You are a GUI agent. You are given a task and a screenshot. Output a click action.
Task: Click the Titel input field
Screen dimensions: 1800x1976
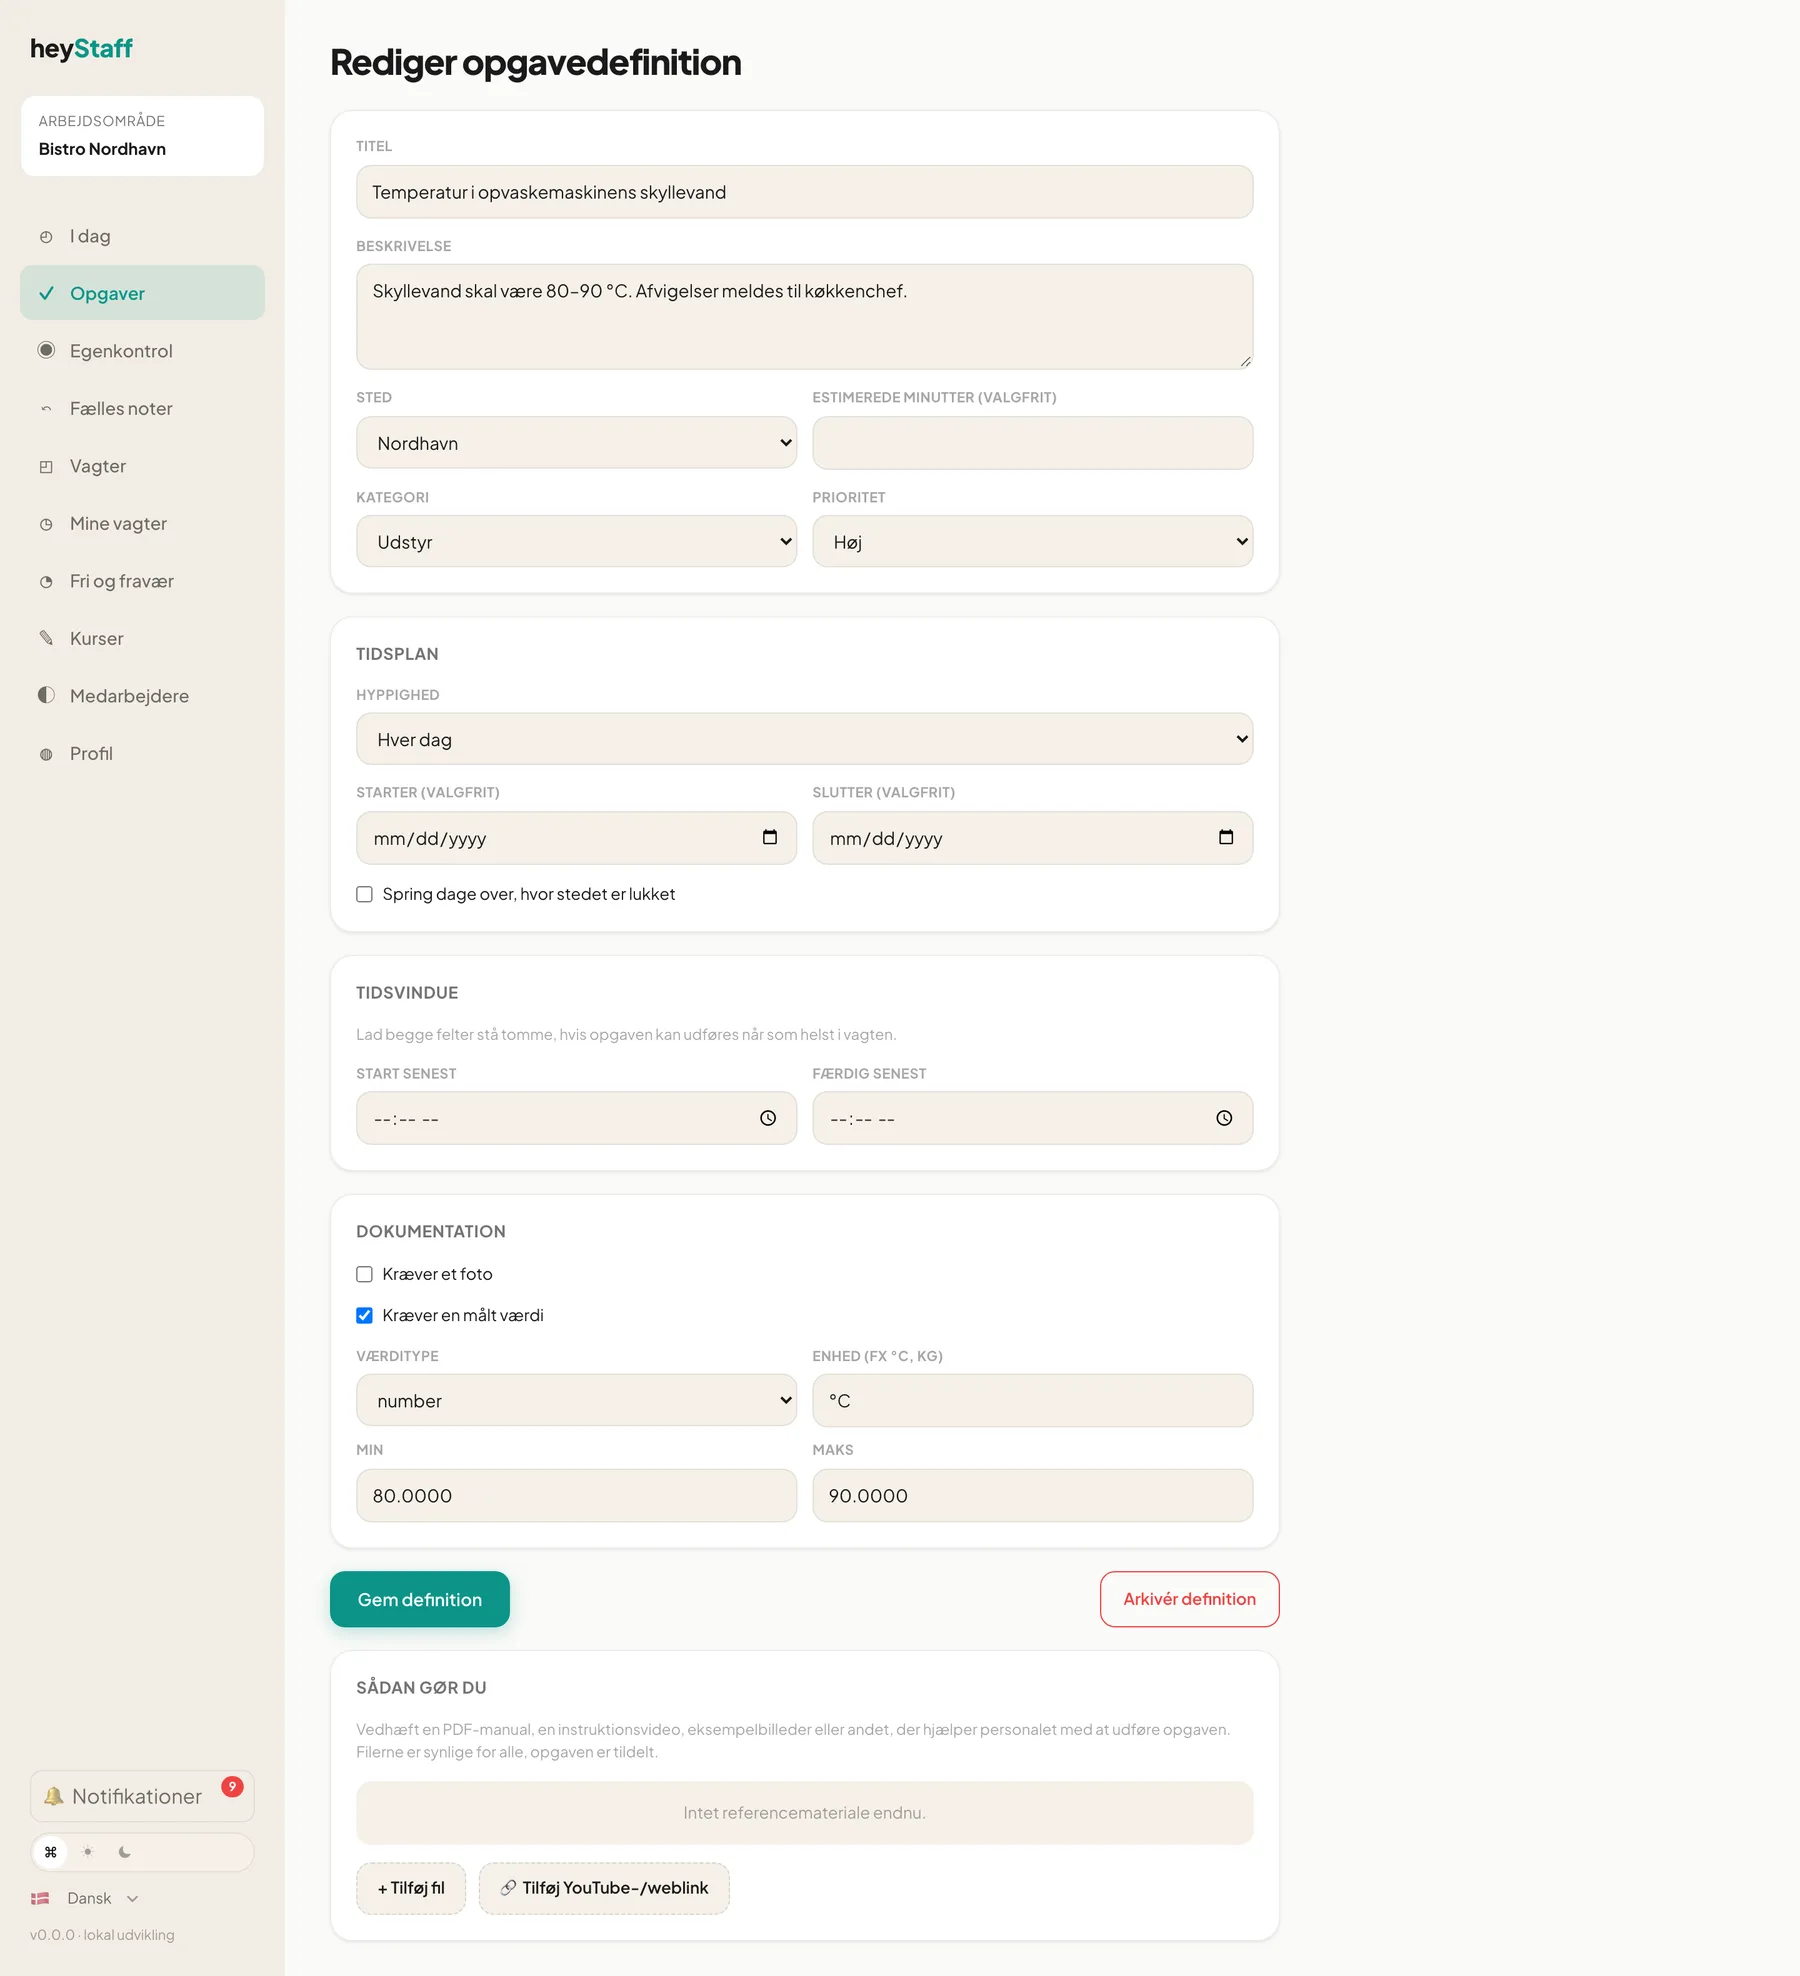[804, 192]
